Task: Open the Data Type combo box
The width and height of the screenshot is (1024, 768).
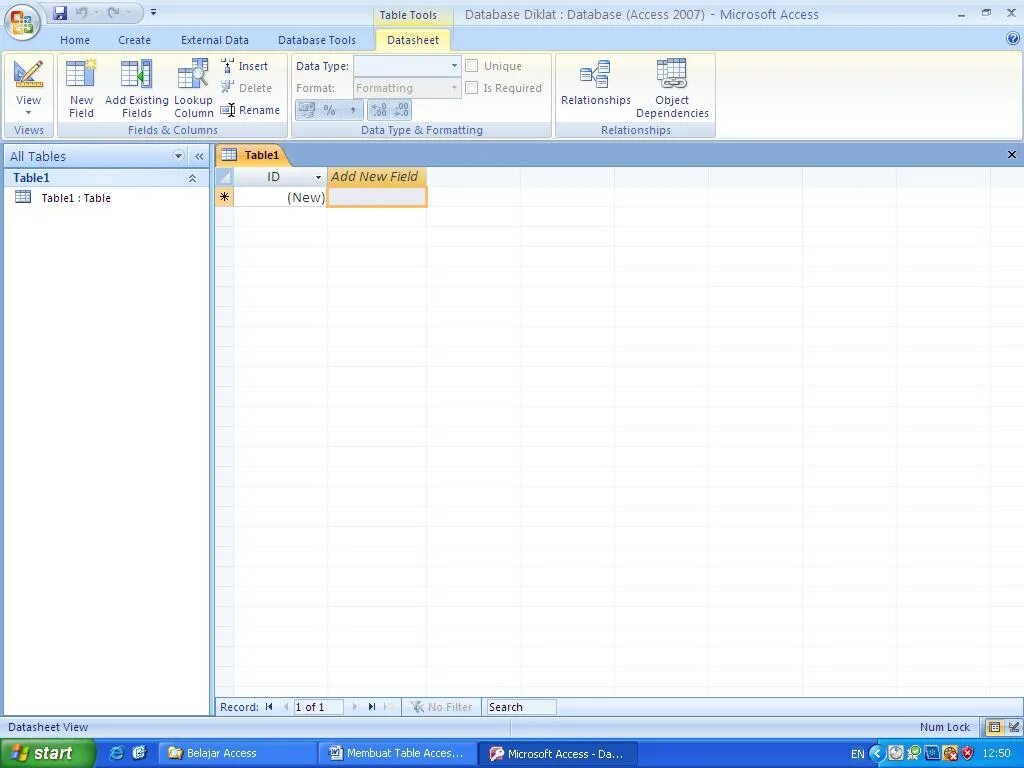Action: click(x=406, y=66)
